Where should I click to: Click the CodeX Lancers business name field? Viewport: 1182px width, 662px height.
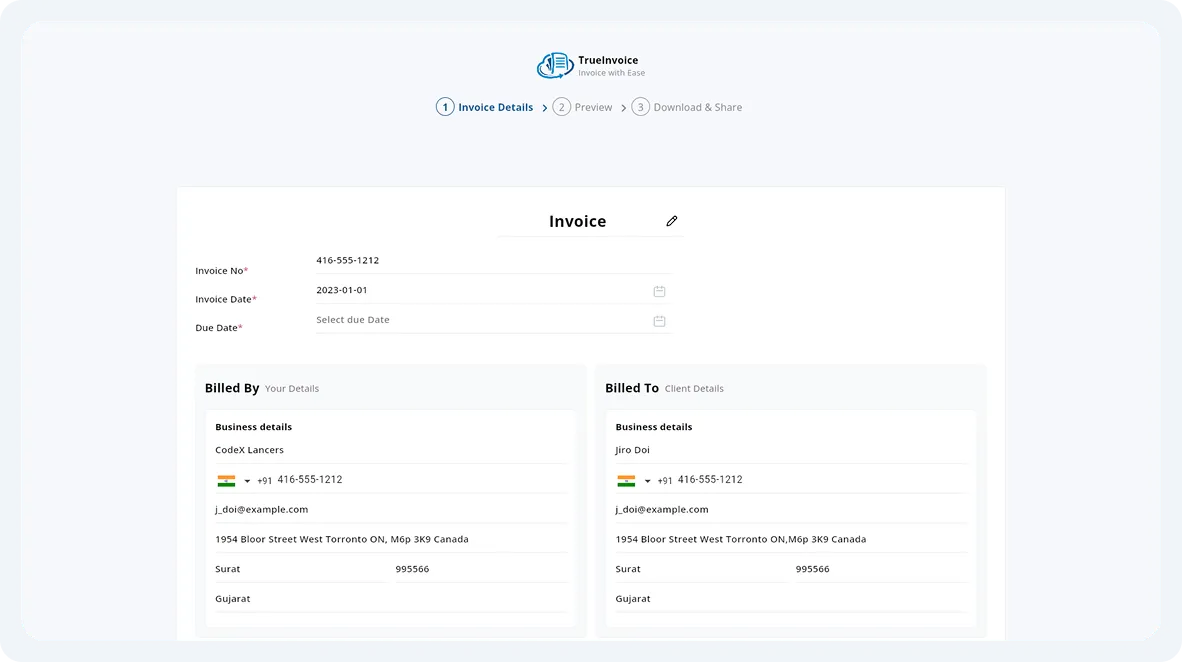(x=390, y=450)
